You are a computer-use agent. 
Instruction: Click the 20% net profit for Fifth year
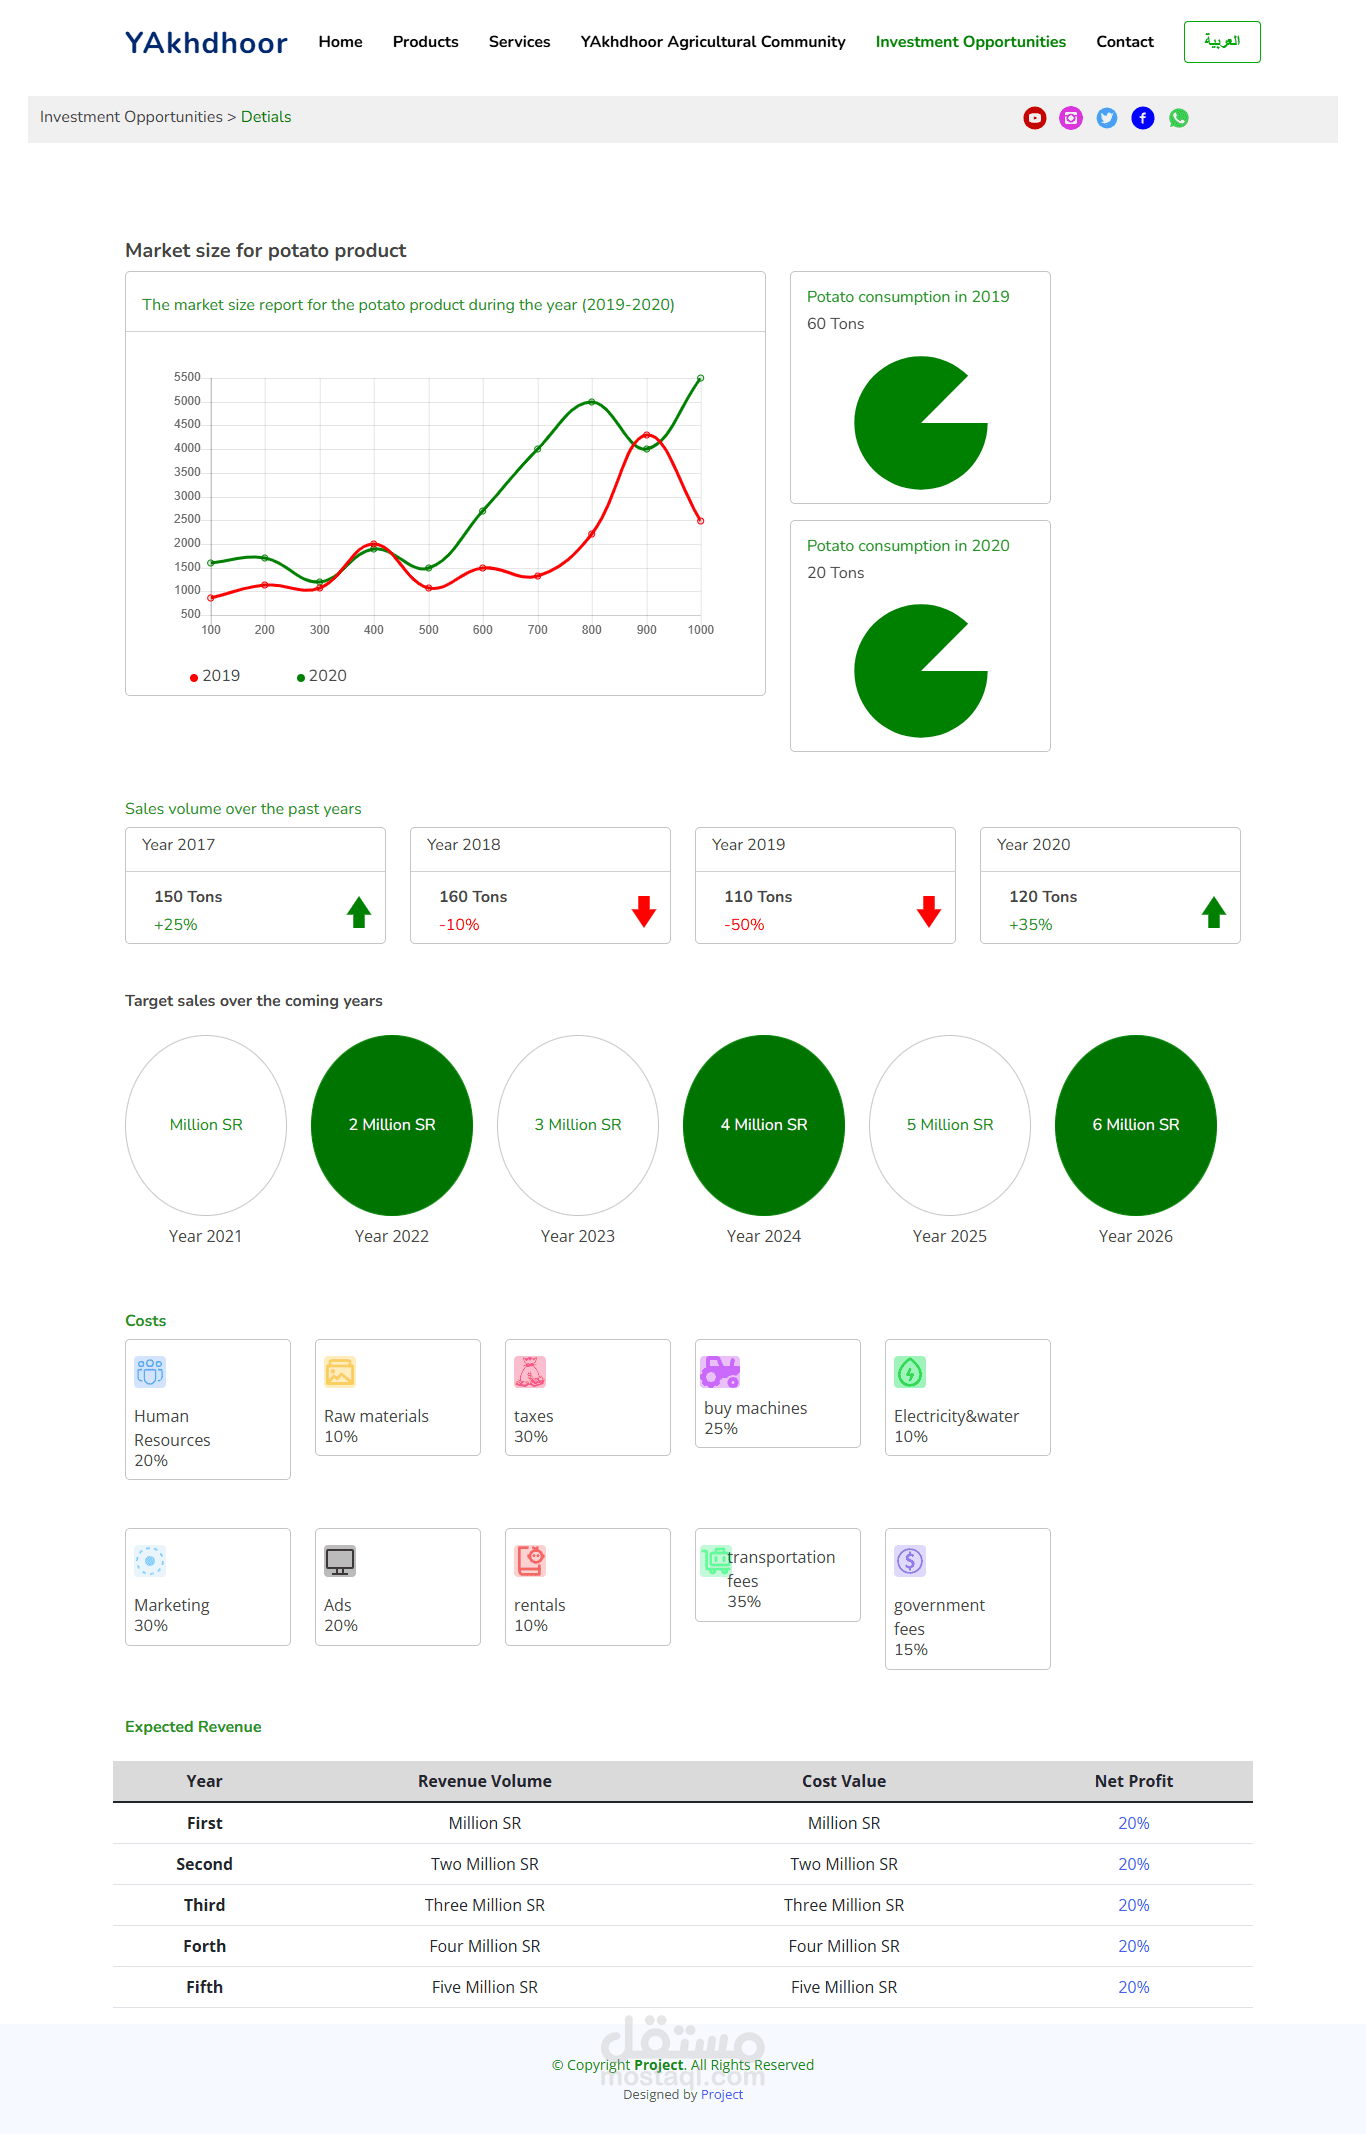pyautogui.click(x=1134, y=1987)
